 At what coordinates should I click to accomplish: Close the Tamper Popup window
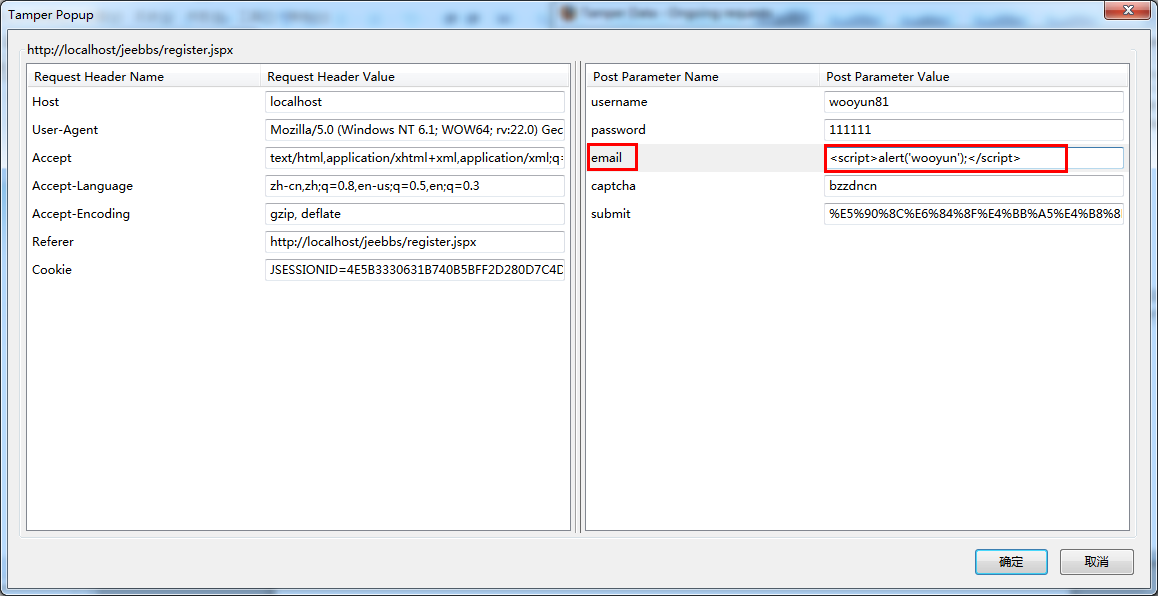pos(1127,12)
